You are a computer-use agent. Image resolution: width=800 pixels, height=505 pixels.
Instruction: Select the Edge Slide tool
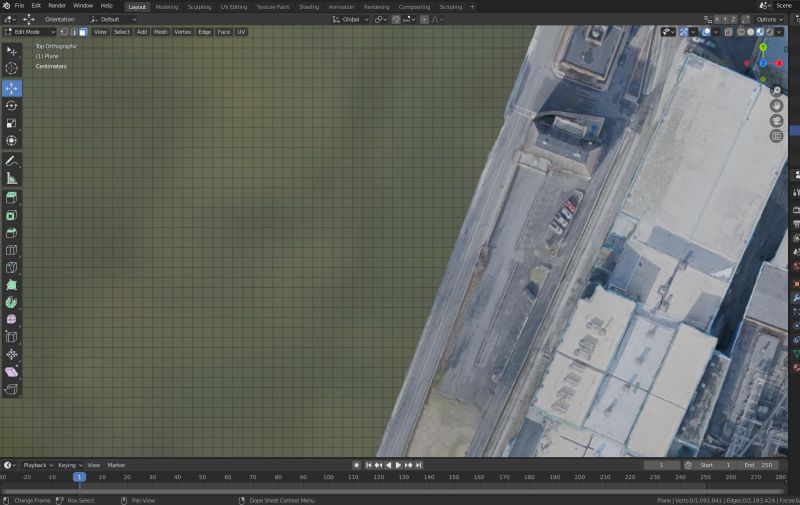point(11,337)
